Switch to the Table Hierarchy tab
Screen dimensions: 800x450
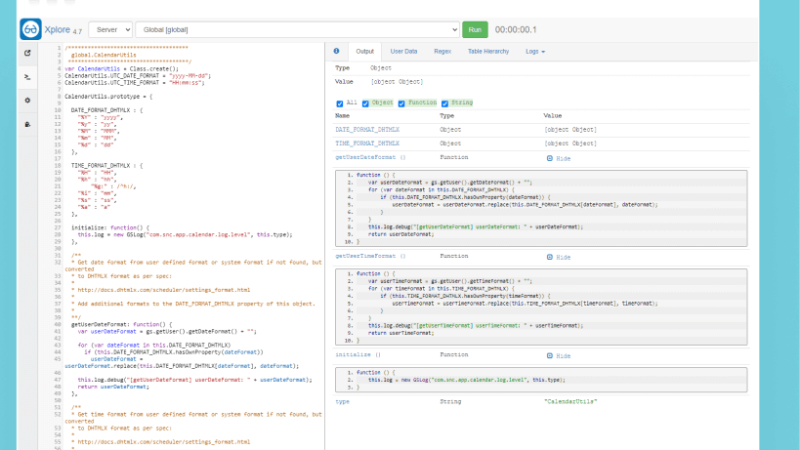click(488, 50)
